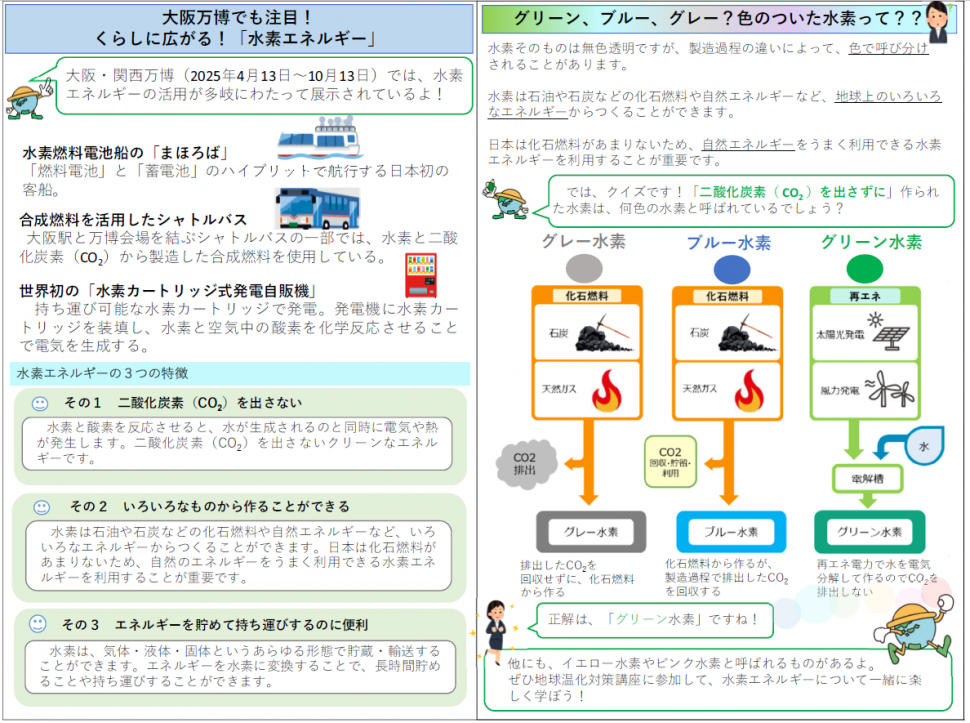Click the smiley face beside その3
This screenshot has height=723, width=970.
pos(38,624)
